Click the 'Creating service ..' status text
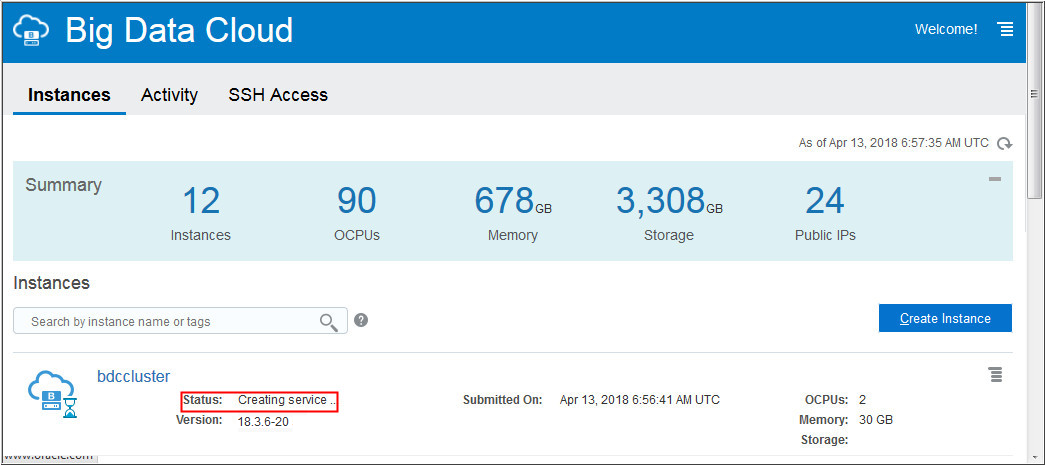This screenshot has height=465, width=1045. coord(287,400)
